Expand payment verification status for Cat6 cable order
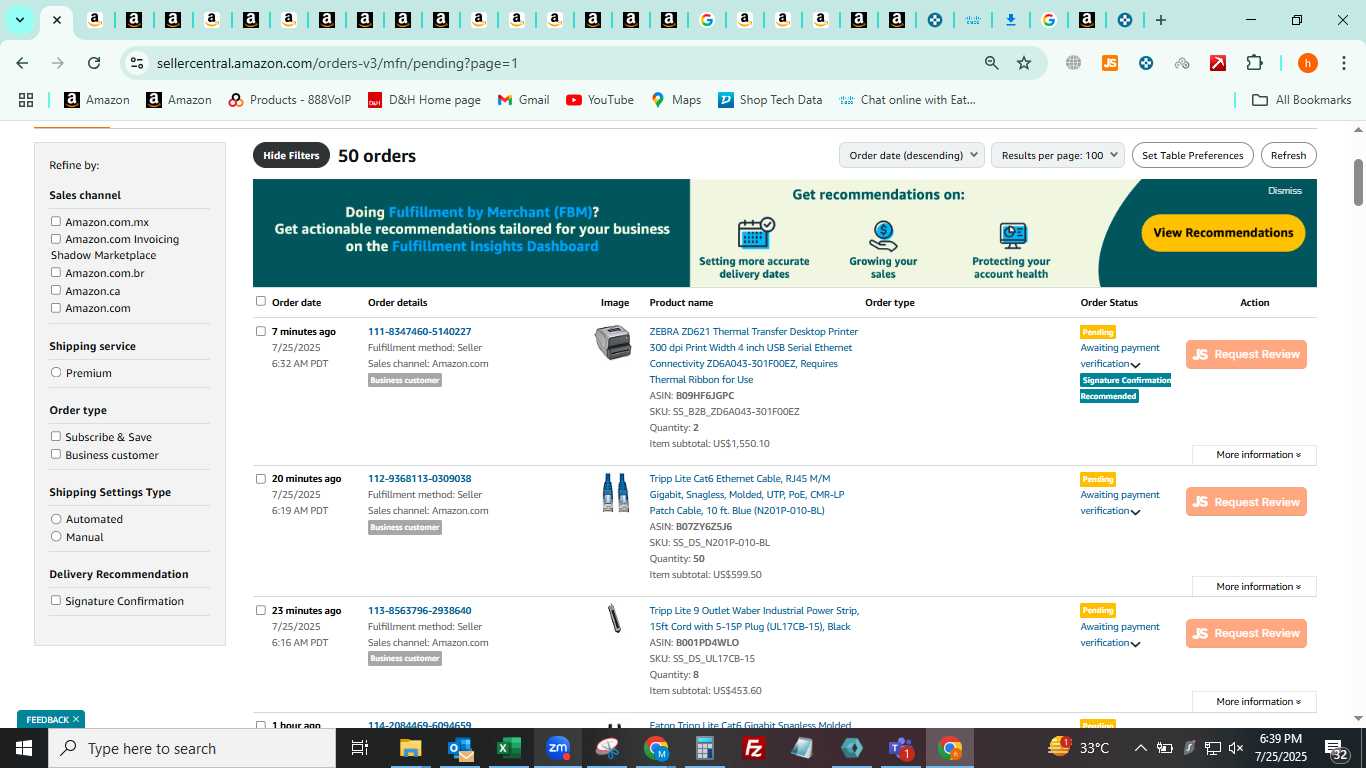This screenshot has height=768, width=1366. tap(1135, 512)
